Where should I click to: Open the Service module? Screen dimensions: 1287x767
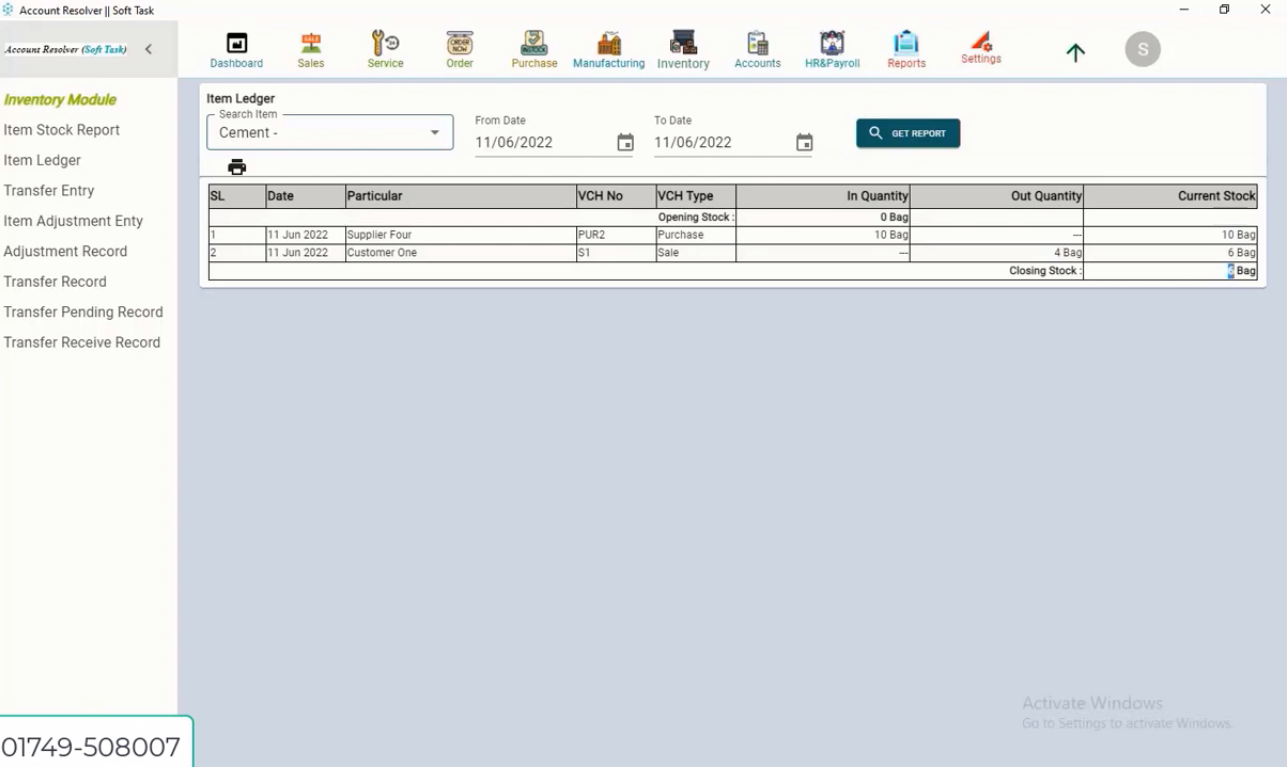pyautogui.click(x=384, y=48)
